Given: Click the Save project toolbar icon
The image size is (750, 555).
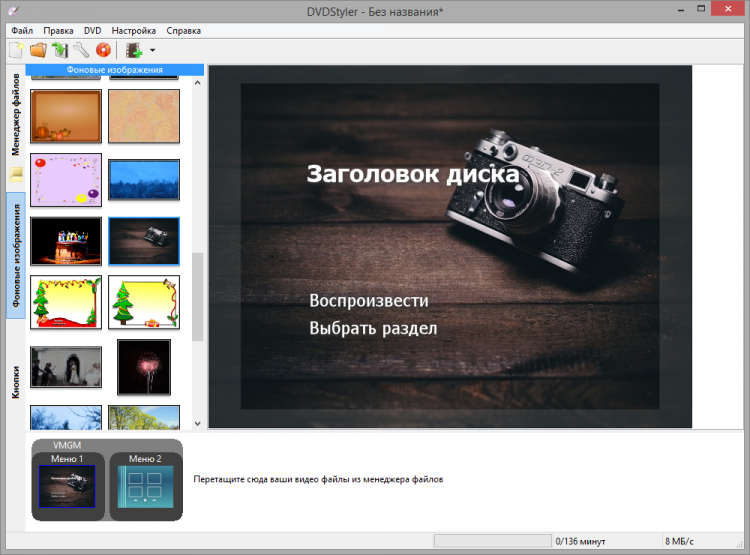Looking at the screenshot, I should click(x=60, y=50).
